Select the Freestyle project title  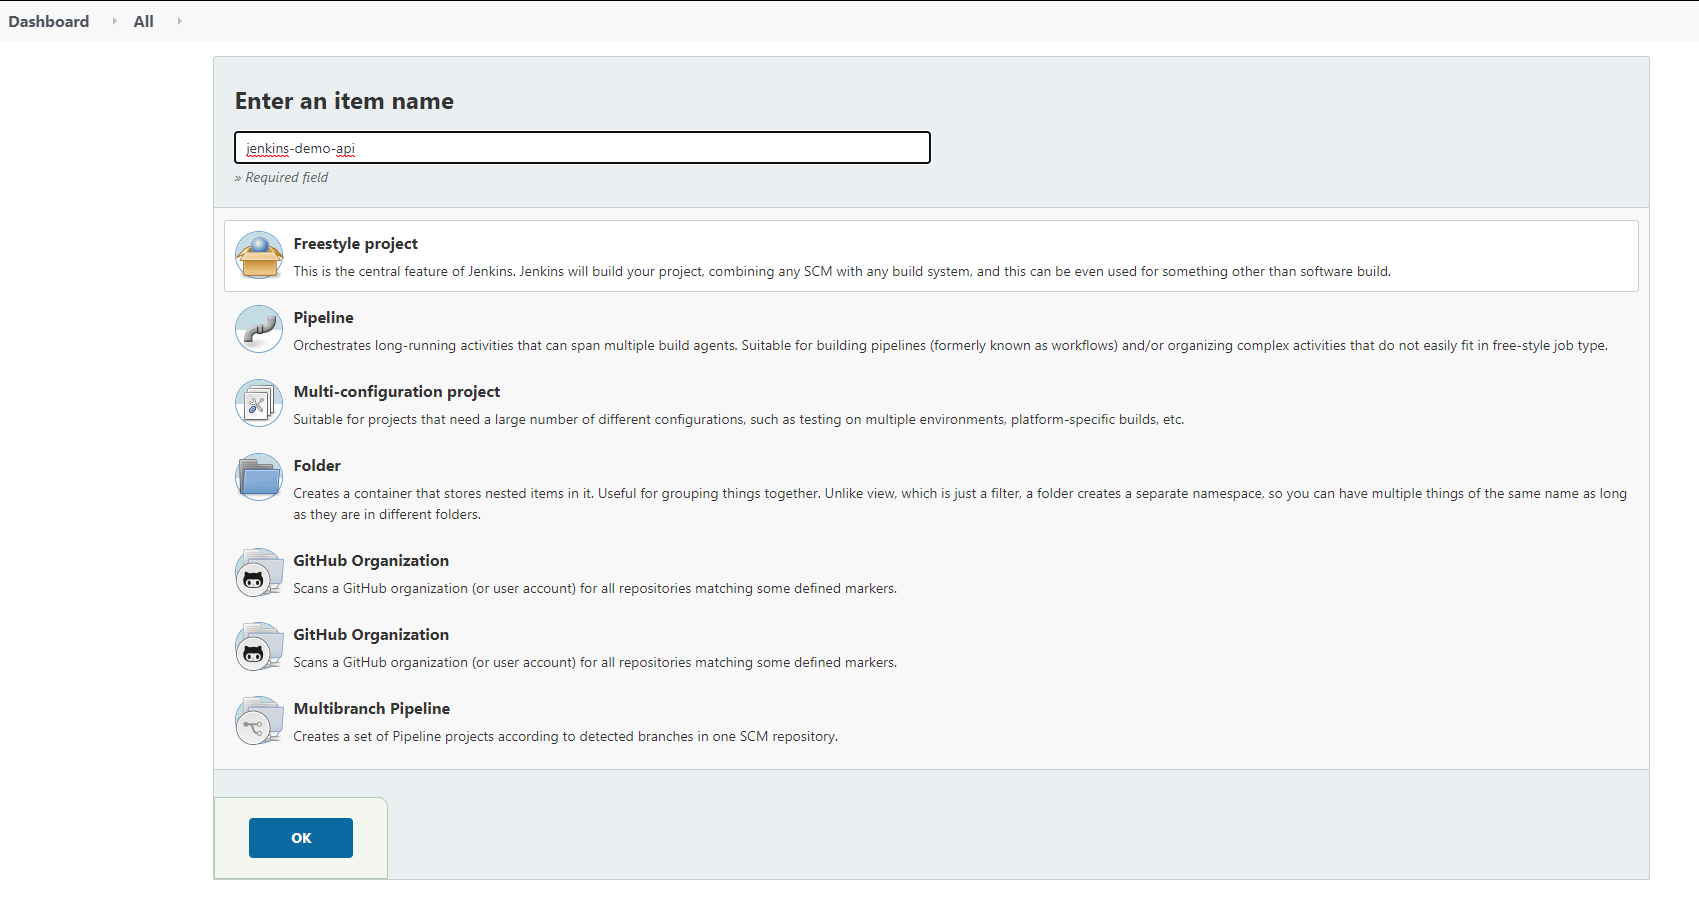[355, 244]
